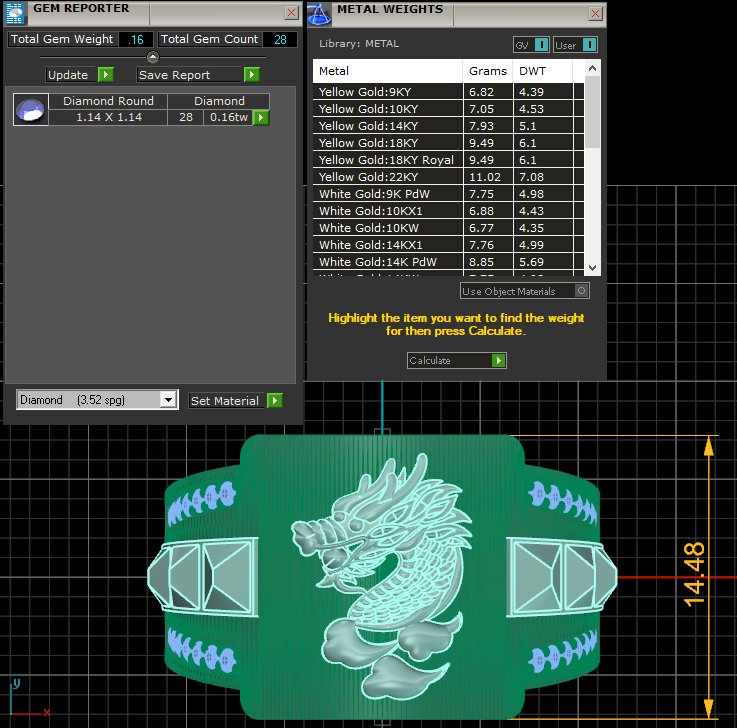The image size is (737, 728).
Task: Click the right faceted stone setting on ring
Action: coord(562,577)
